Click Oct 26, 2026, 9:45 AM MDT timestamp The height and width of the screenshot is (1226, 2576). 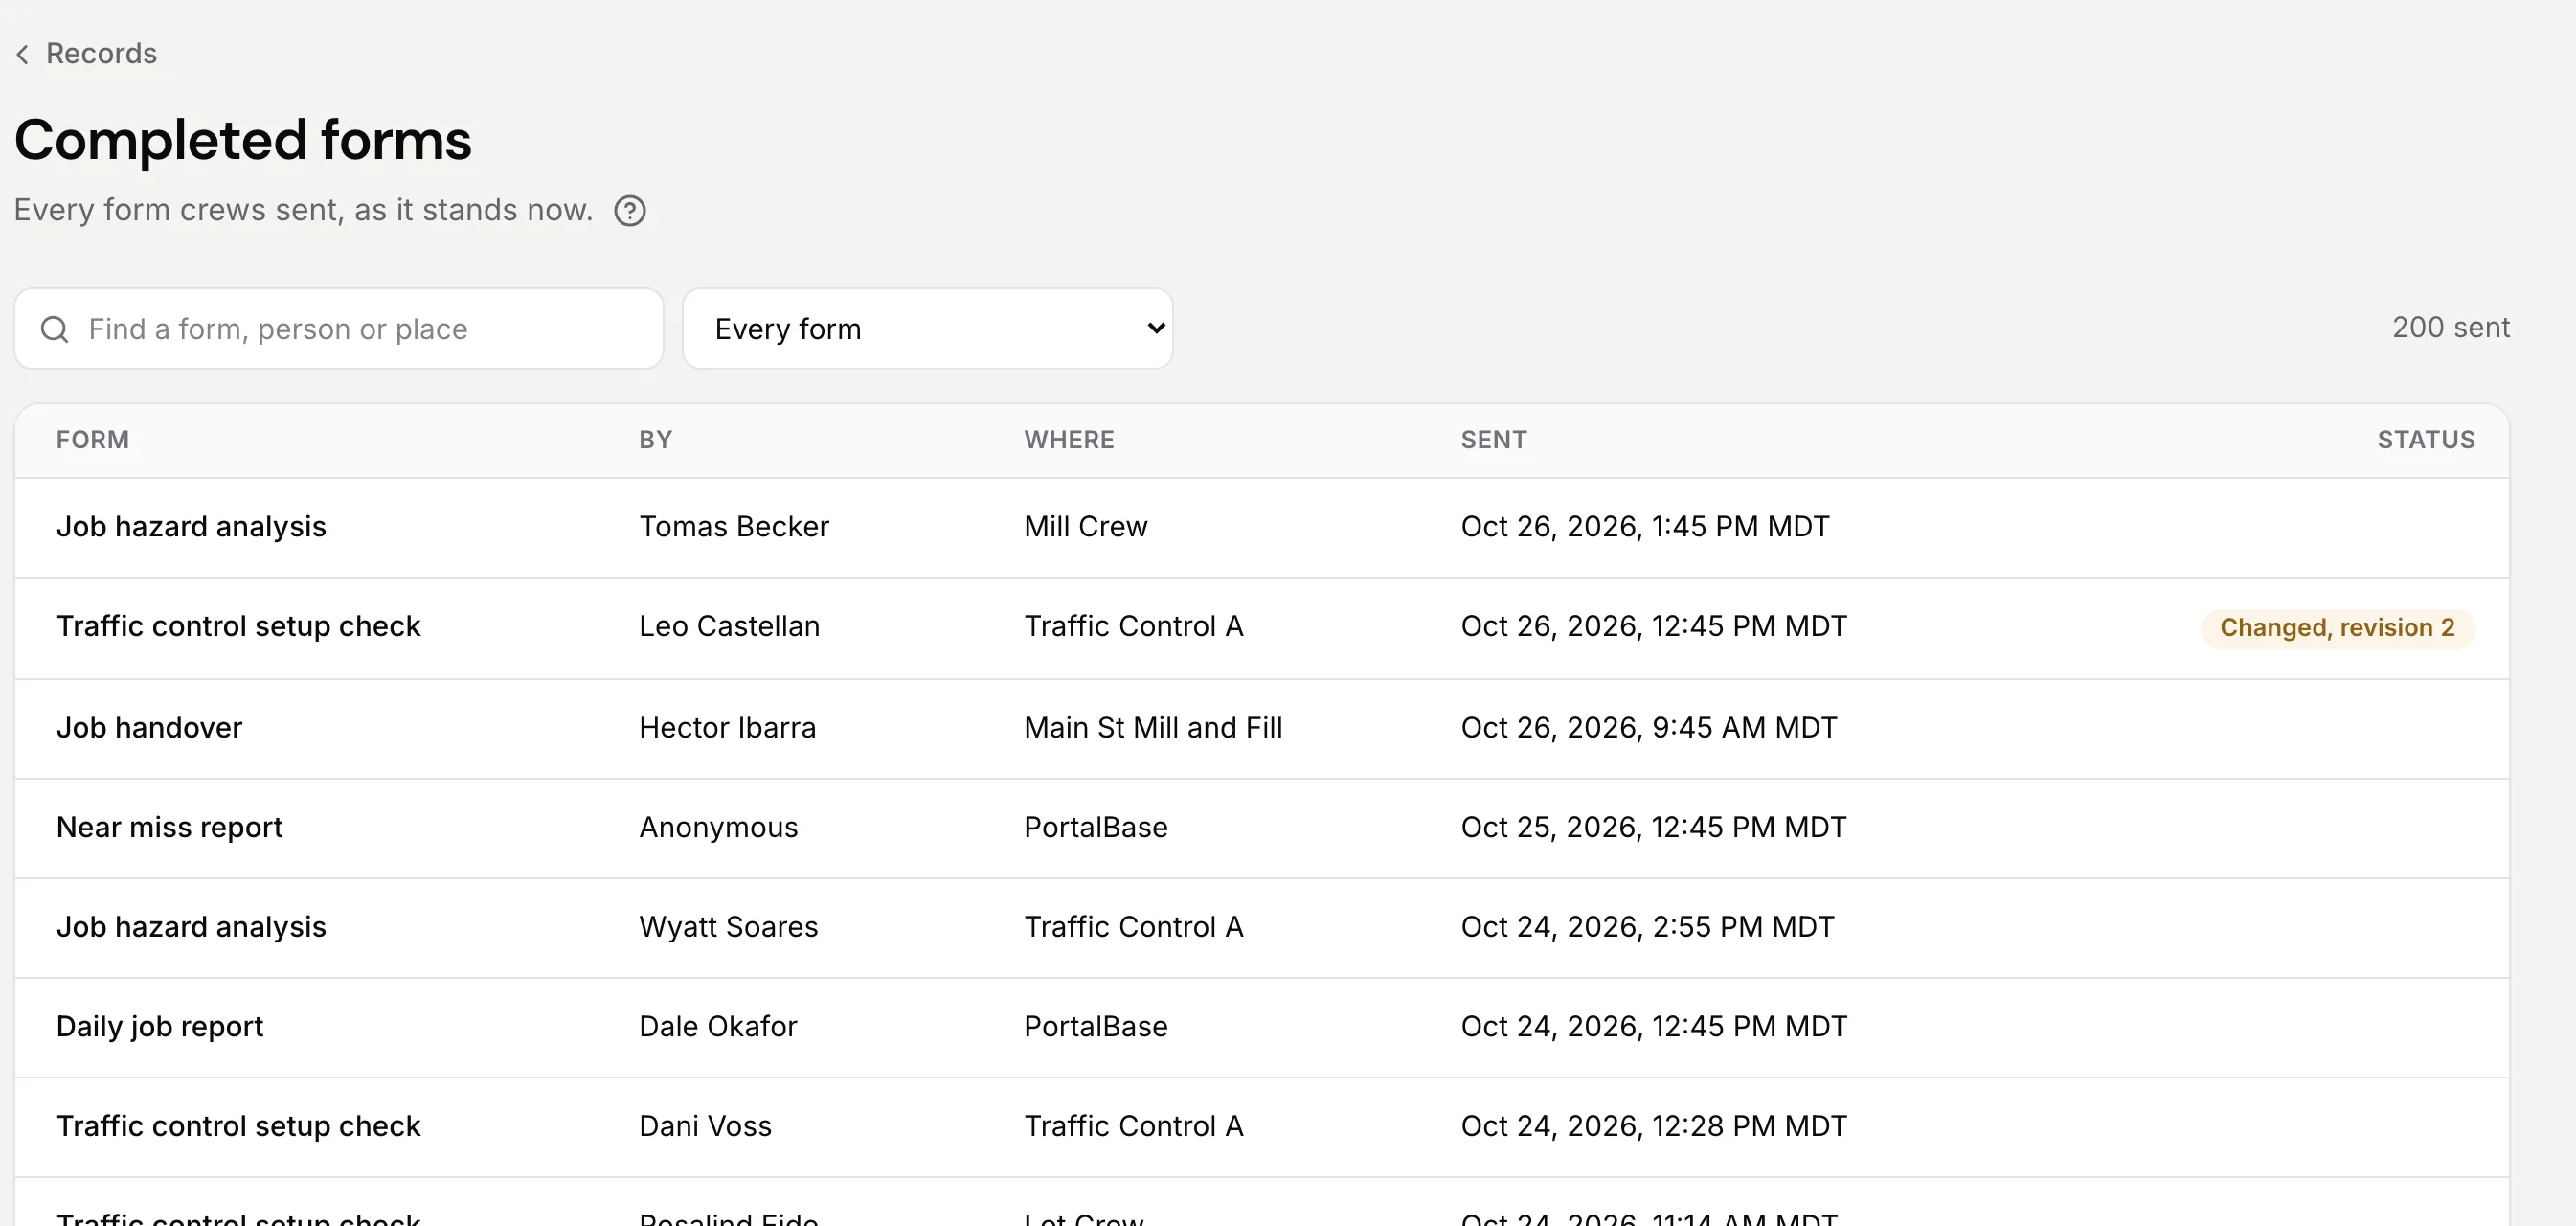pyautogui.click(x=1649, y=728)
